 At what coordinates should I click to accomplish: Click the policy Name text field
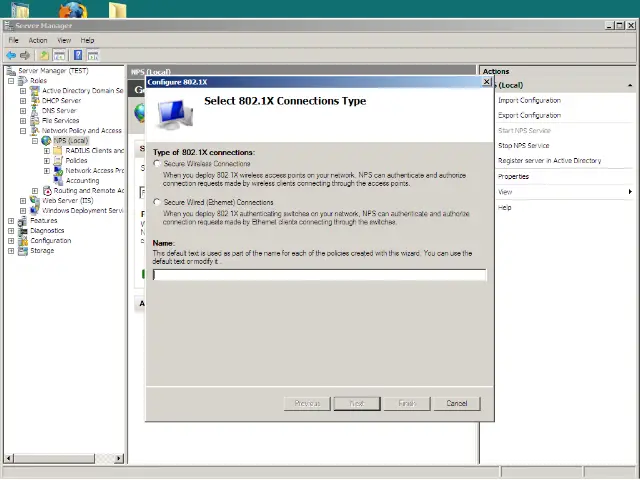click(x=320, y=275)
